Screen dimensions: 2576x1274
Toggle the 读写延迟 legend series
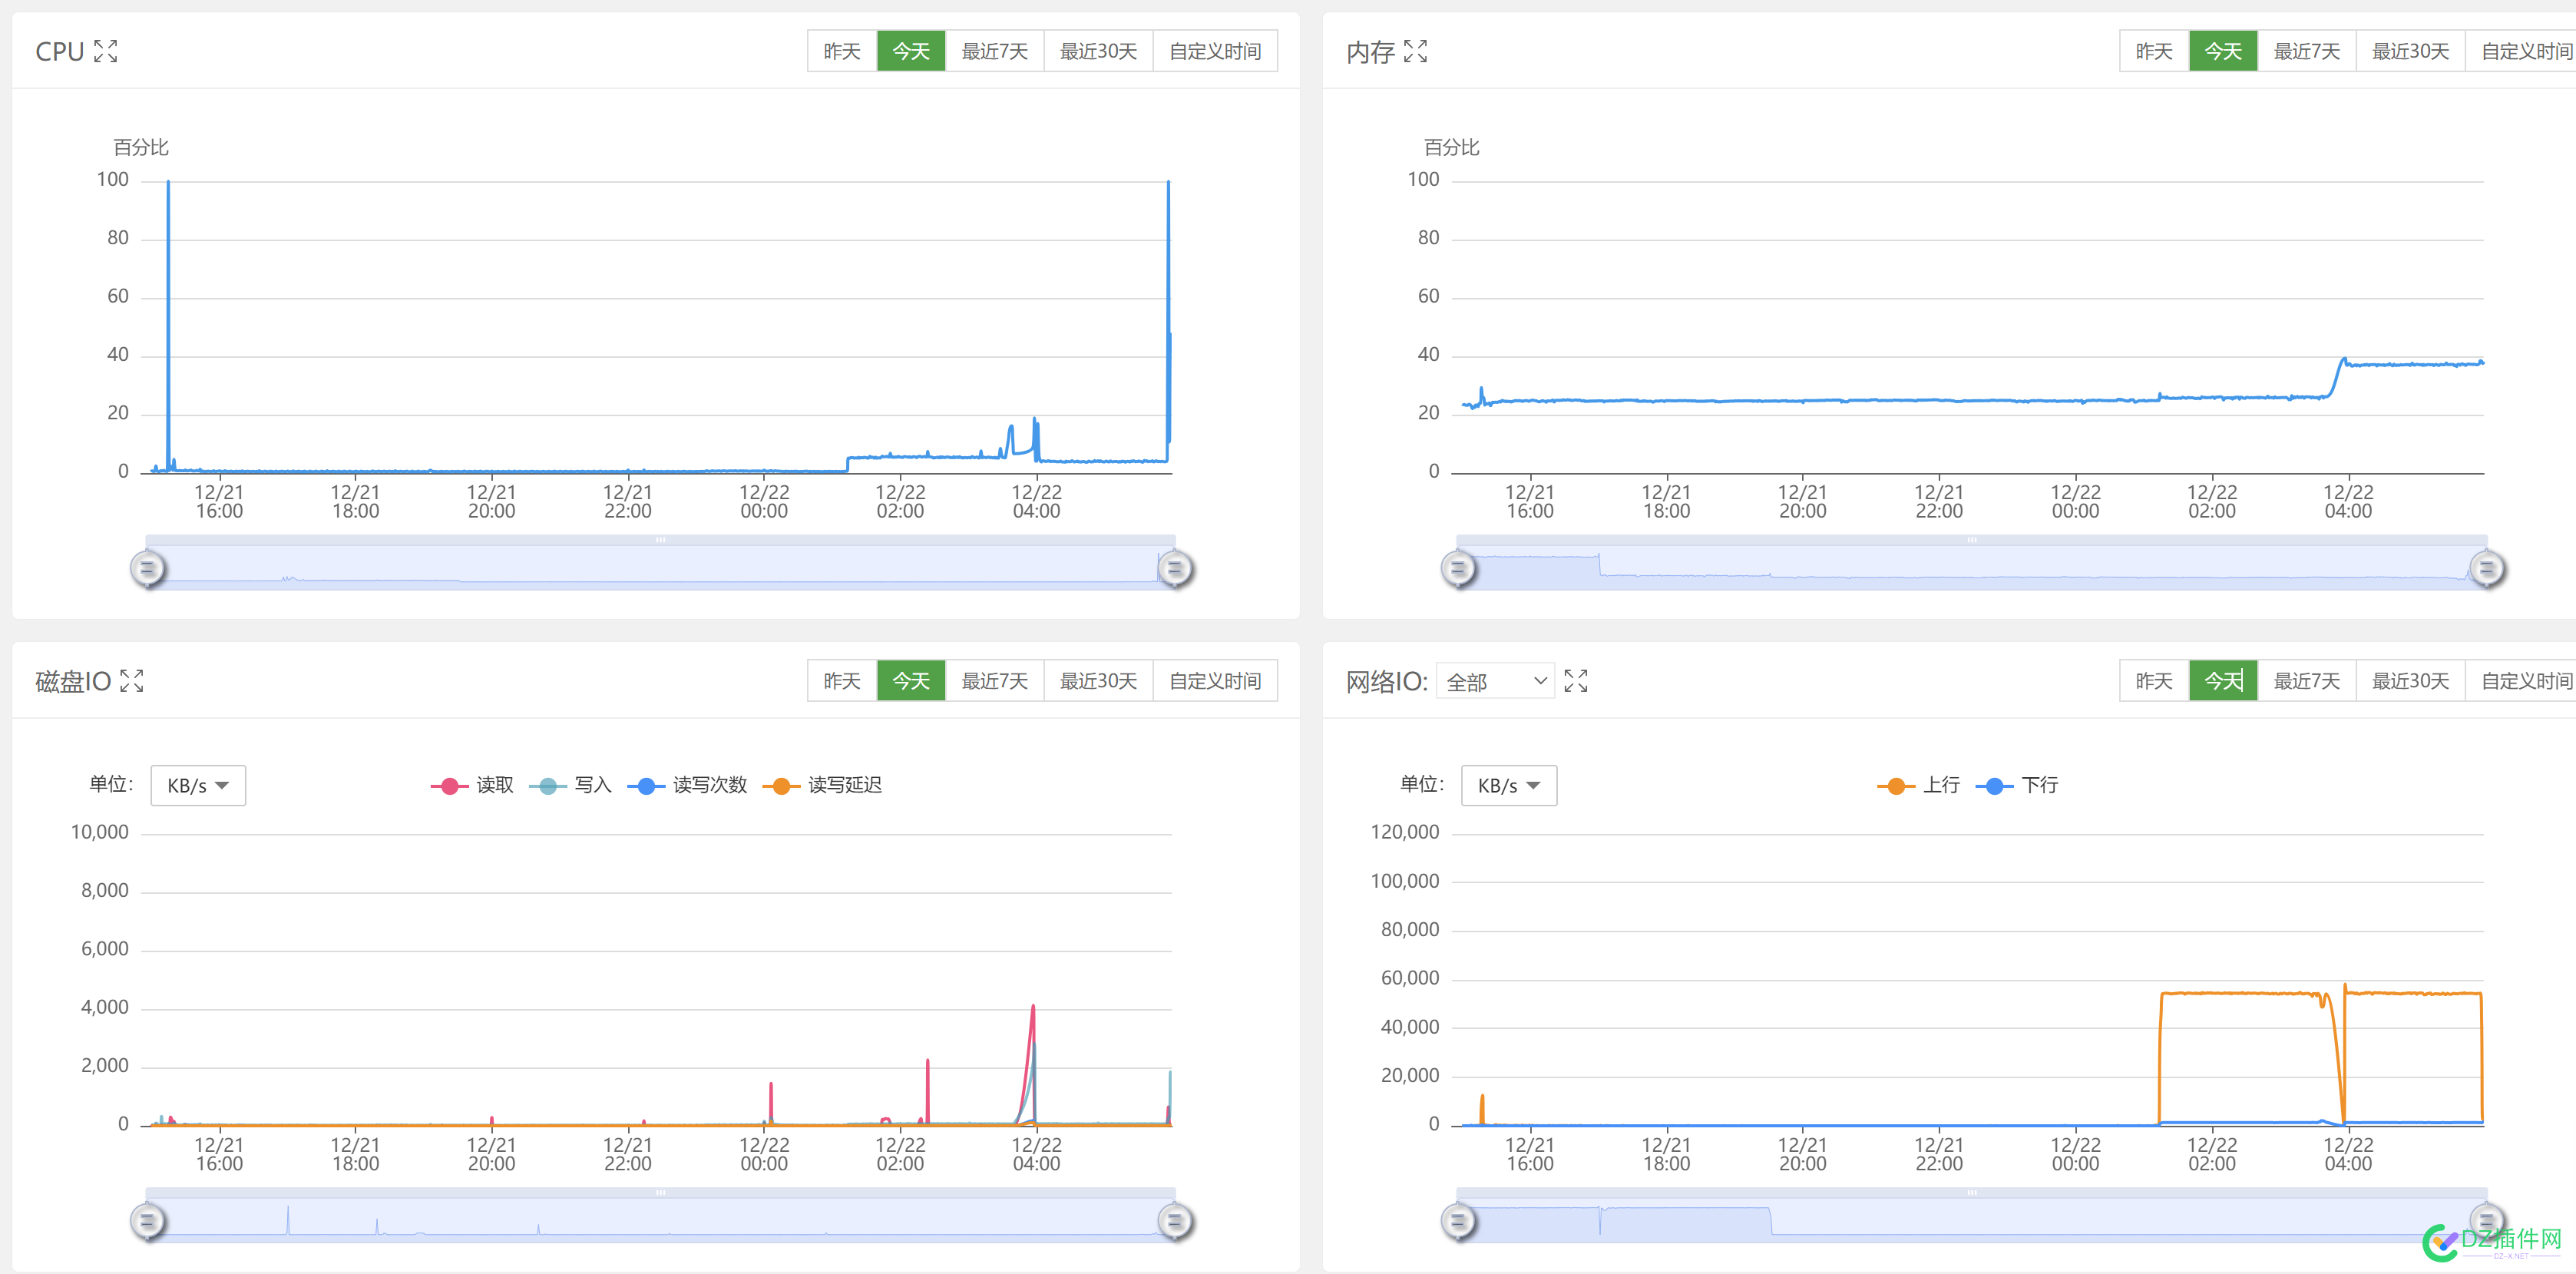point(822,785)
